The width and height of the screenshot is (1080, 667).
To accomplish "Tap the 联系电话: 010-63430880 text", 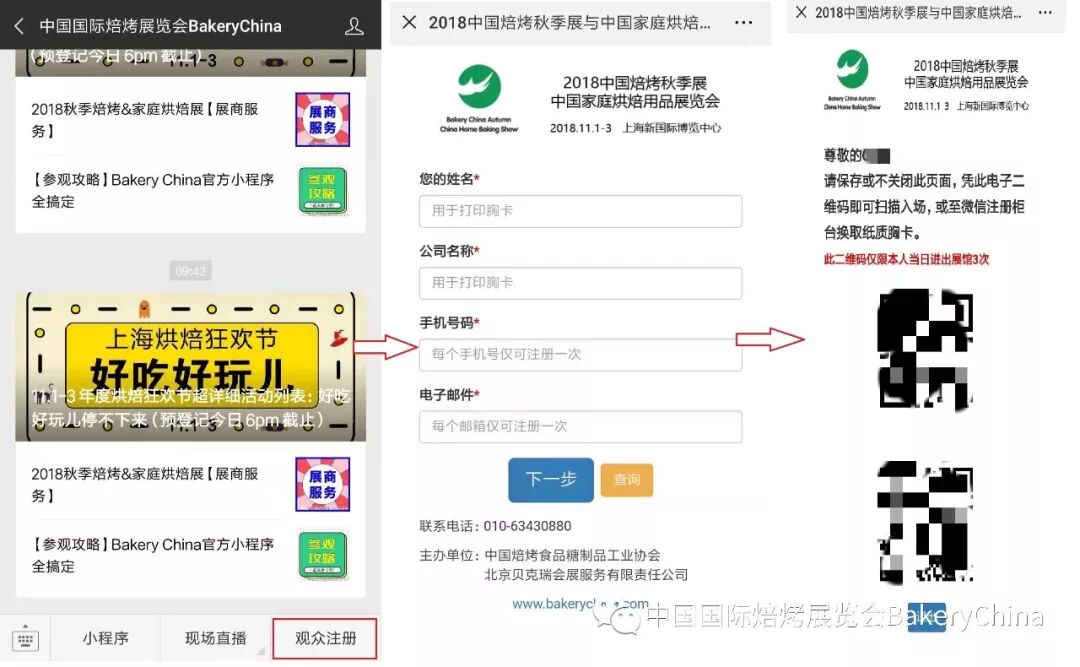I will tap(495, 526).
